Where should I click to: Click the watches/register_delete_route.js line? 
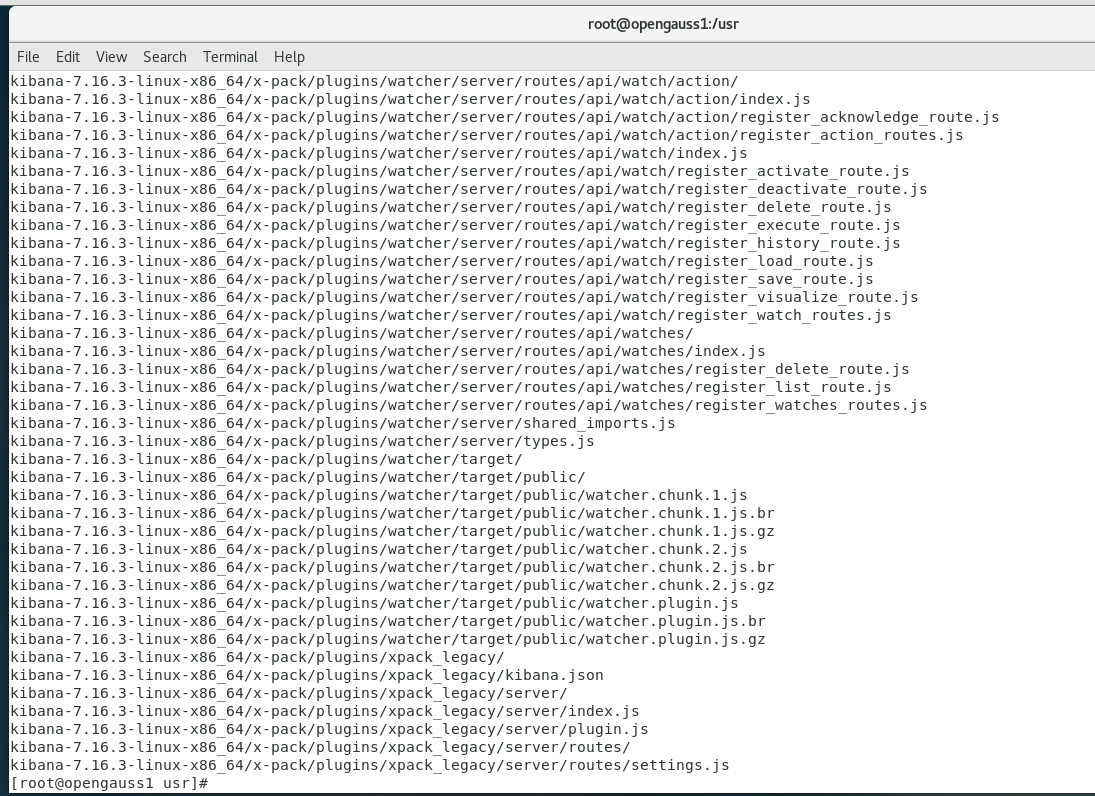[x=460, y=369]
